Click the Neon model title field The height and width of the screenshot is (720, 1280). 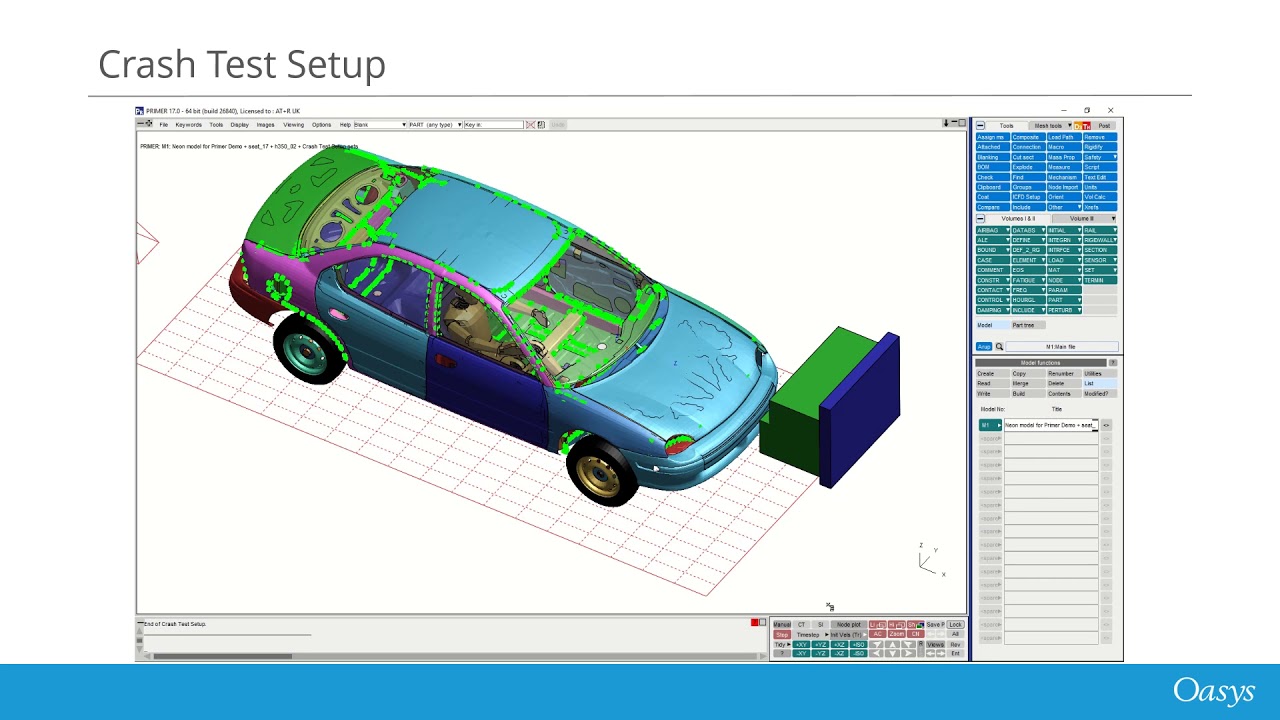pos(1051,425)
